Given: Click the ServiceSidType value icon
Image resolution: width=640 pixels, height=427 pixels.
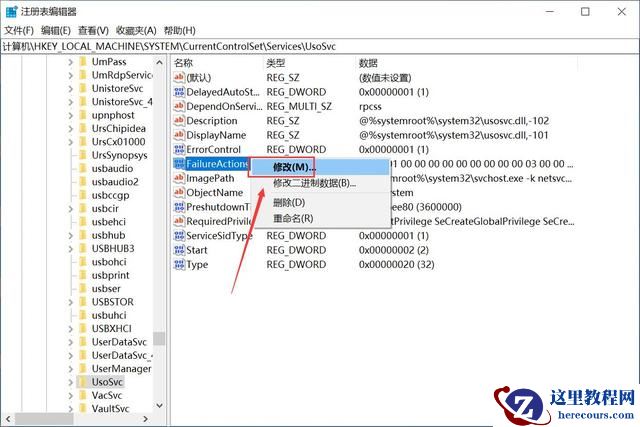Looking at the screenshot, I should coord(179,236).
